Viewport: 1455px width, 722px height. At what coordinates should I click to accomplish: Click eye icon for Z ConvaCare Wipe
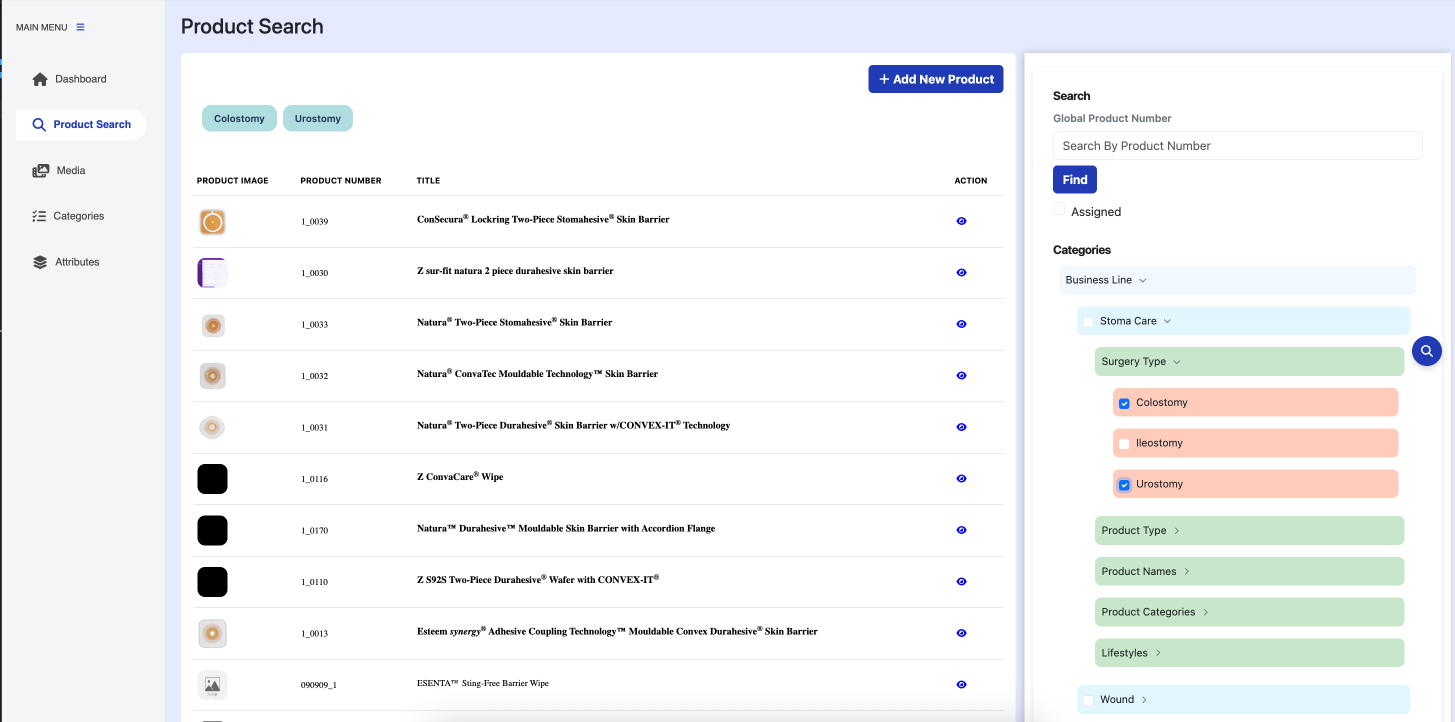(x=961, y=478)
